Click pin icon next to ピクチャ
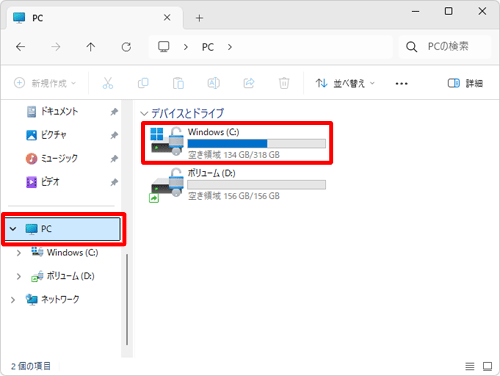Image resolution: width=500 pixels, height=376 pixels. click(x=114, y=135)
